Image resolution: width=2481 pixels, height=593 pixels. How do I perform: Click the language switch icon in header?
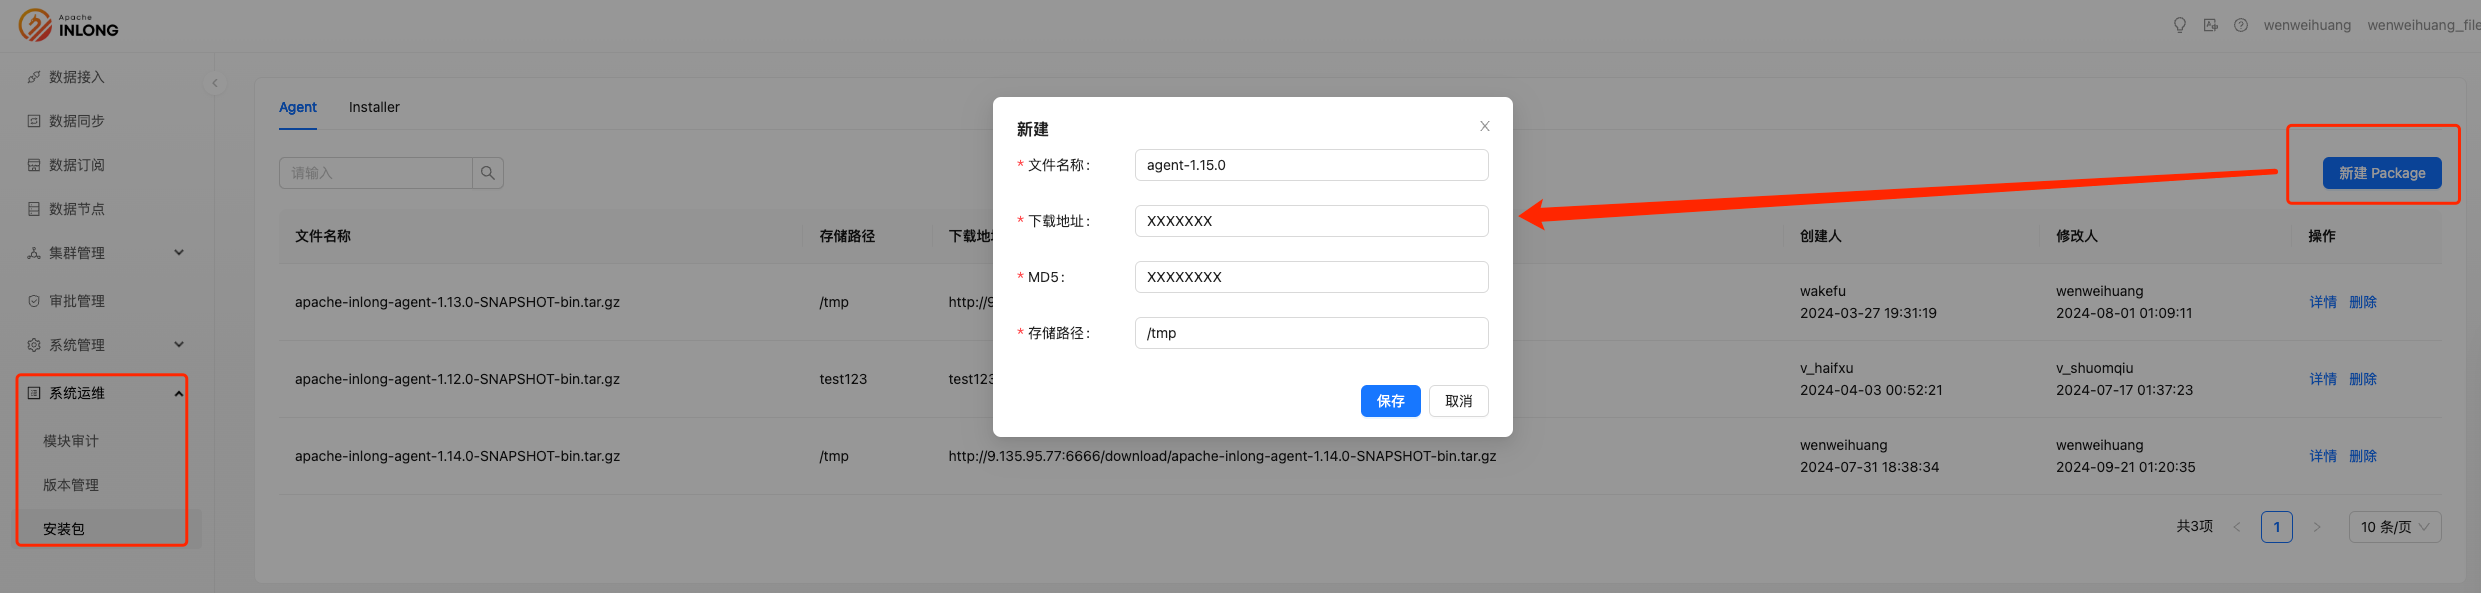click(2210, 25)
